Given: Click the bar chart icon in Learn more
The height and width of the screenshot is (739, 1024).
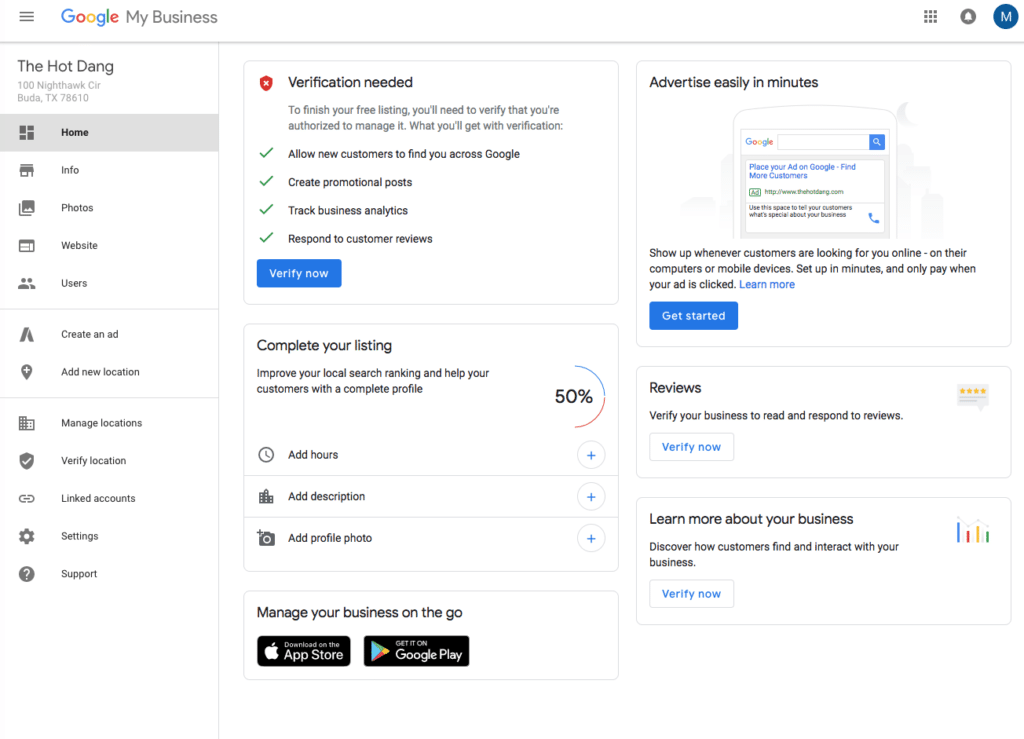Looking at the screenshot, I should click(972, 530).
